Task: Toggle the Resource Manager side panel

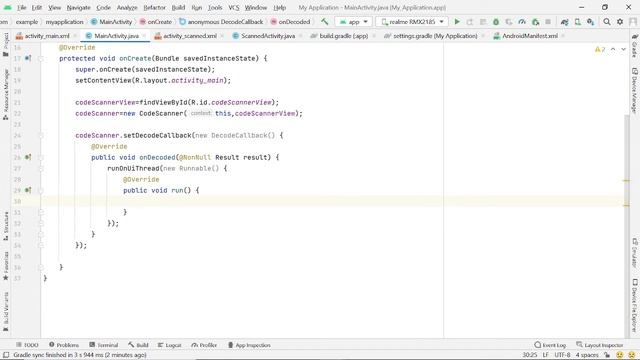Action: [x=6, y=94]
